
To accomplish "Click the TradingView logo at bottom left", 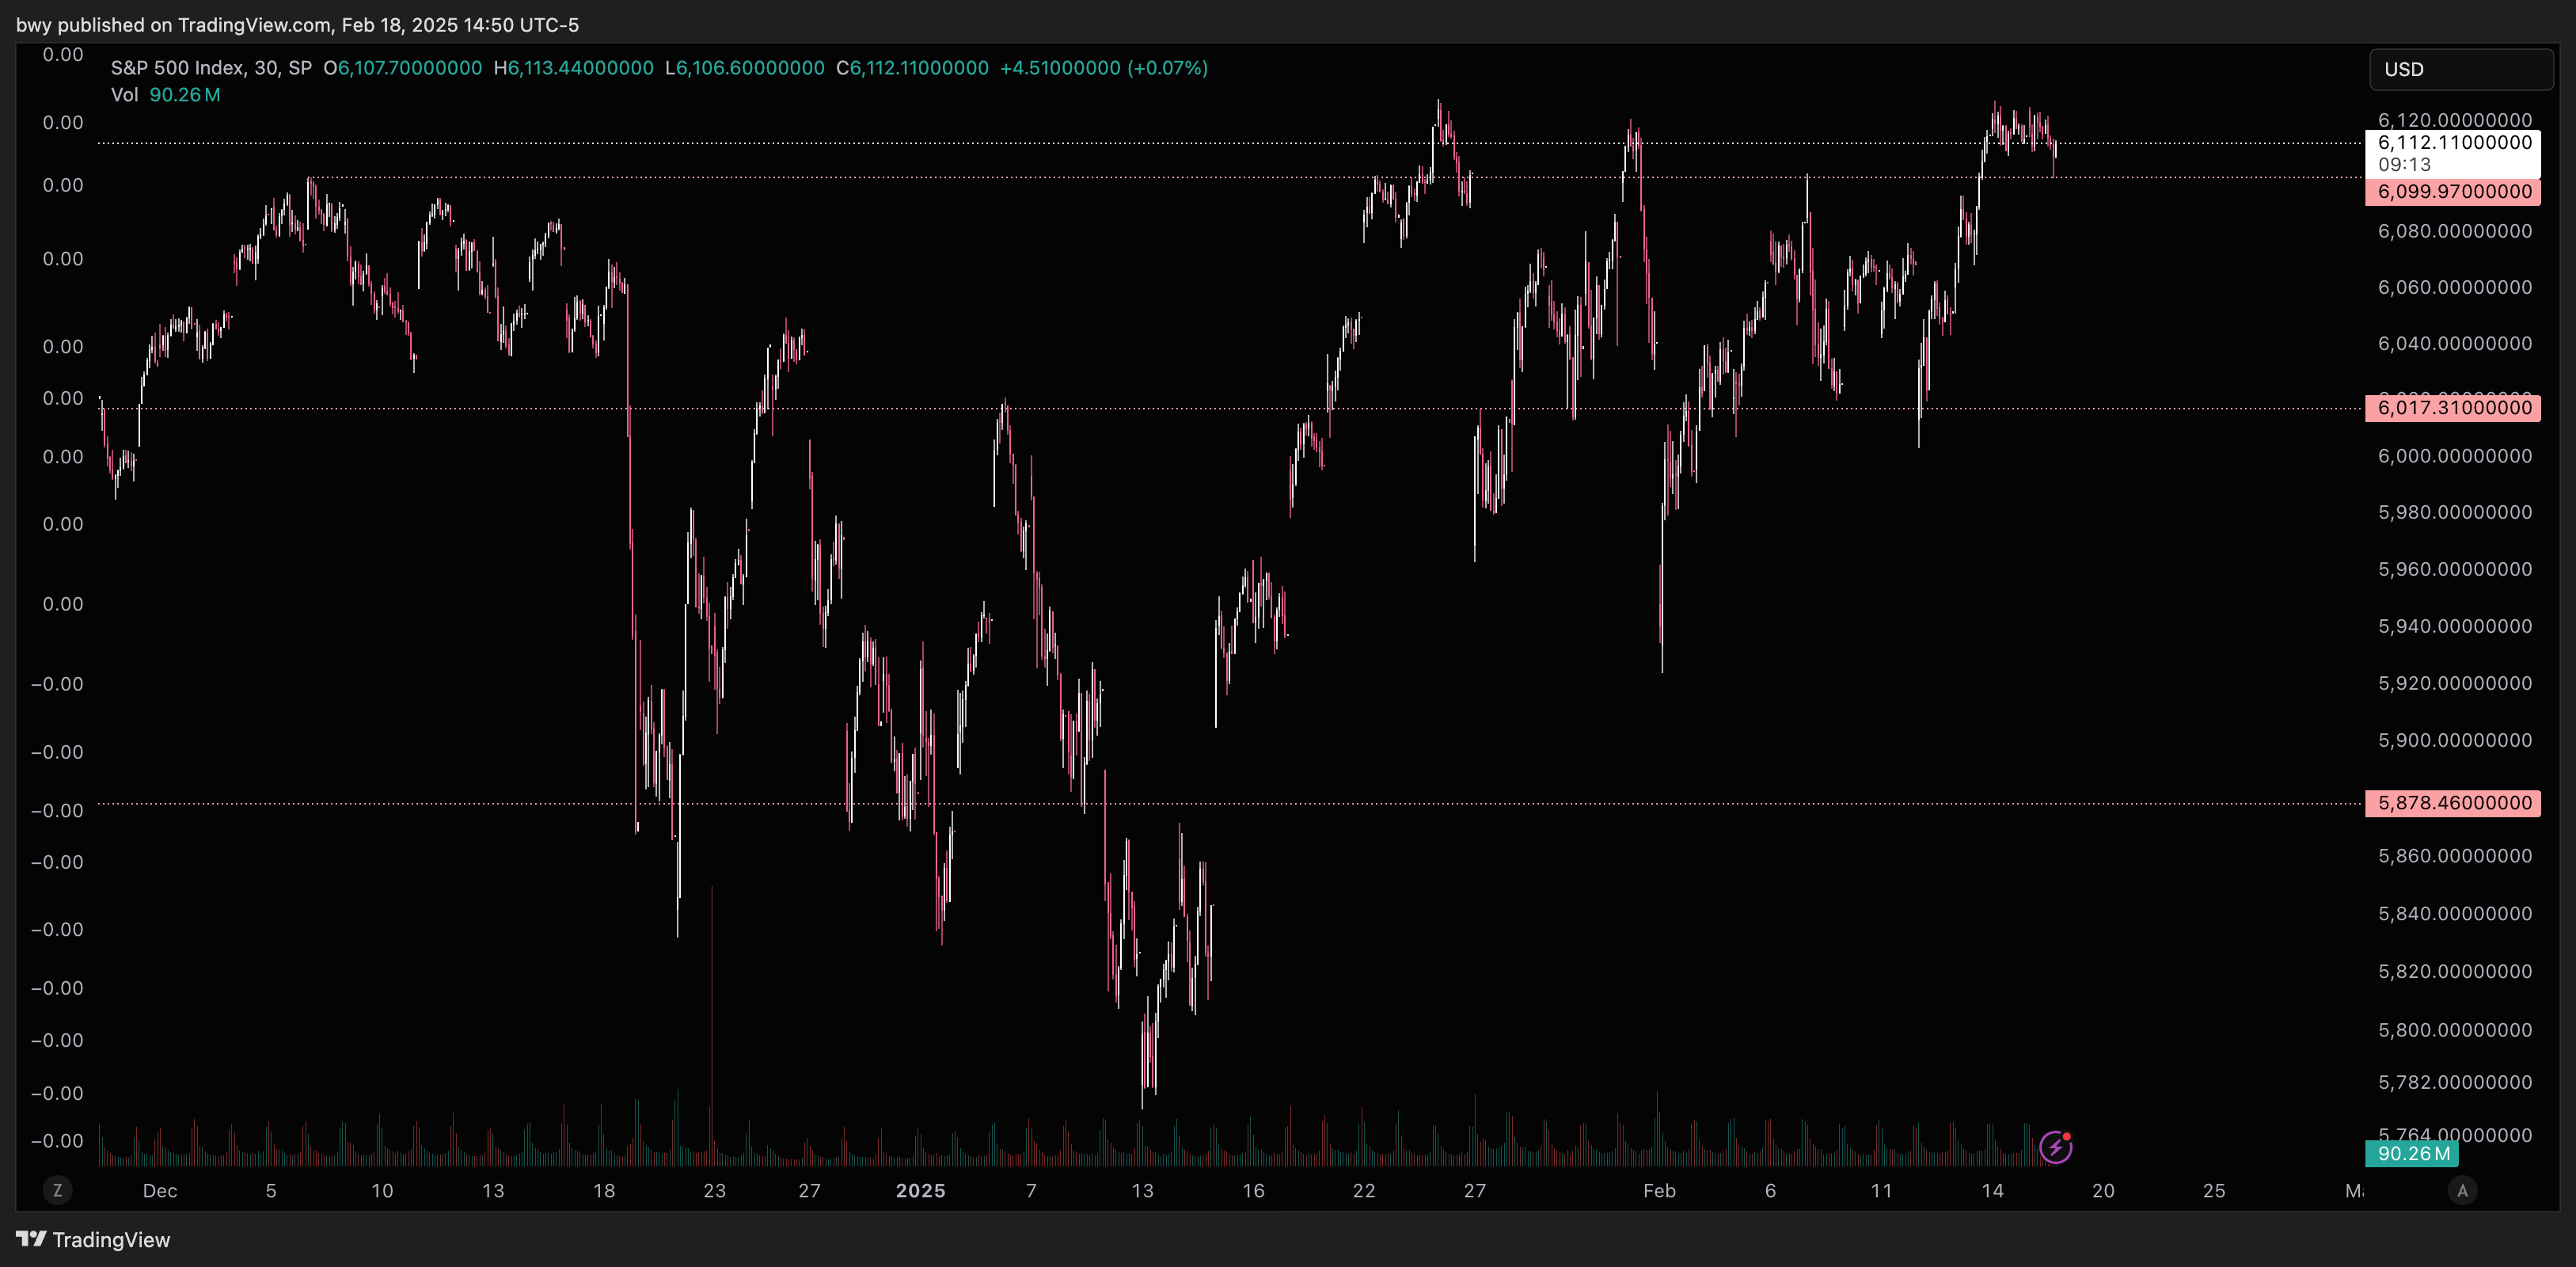I will click(x=93, y=1239).
